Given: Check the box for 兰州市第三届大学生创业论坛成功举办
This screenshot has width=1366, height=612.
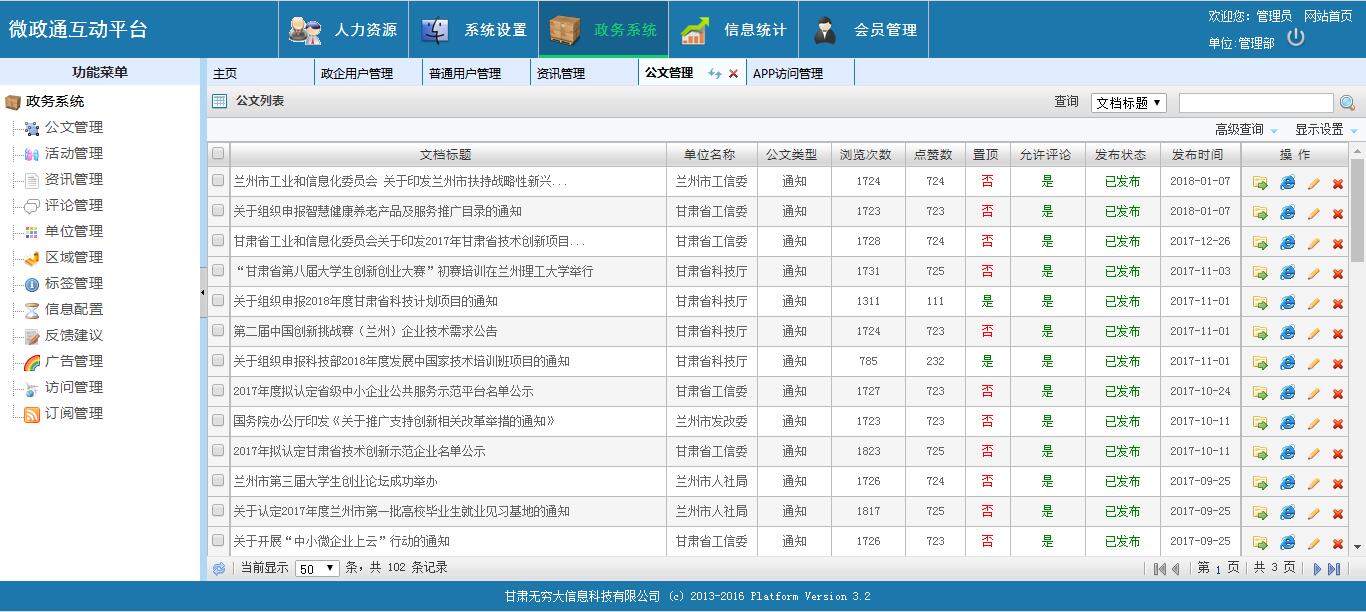Looking at the screenshot, I should (218, 481).
